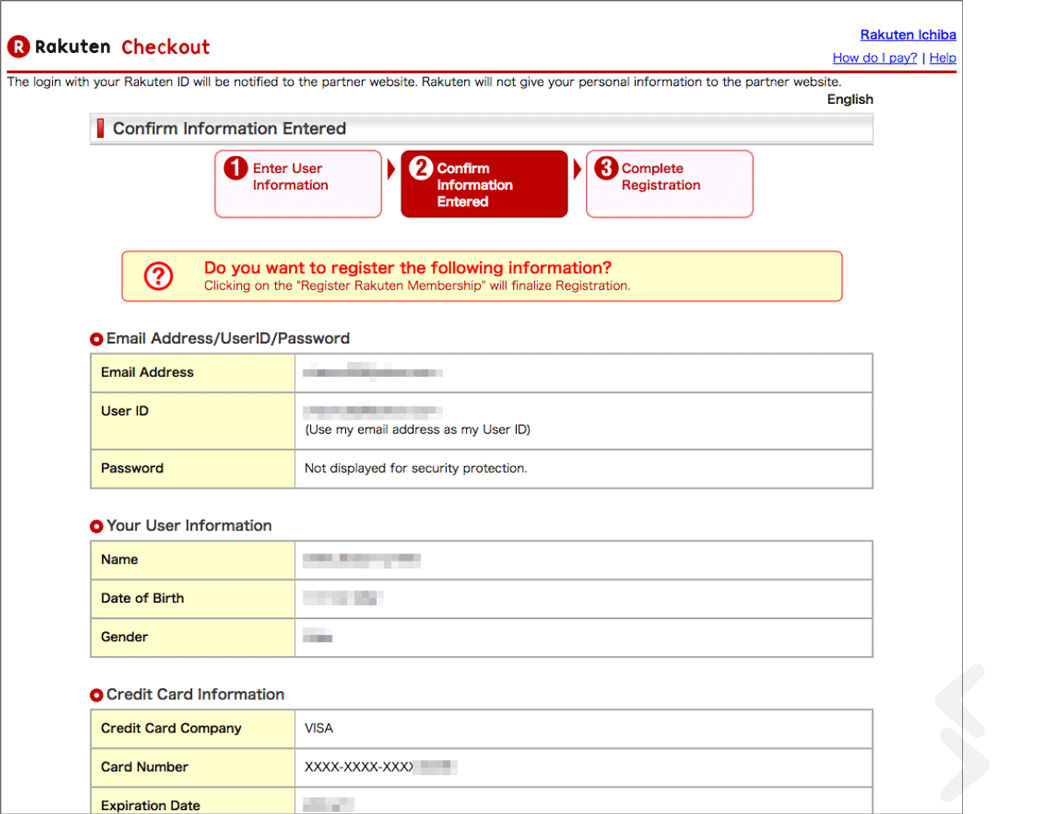Click the red question mark icon

tap(159, 276)
